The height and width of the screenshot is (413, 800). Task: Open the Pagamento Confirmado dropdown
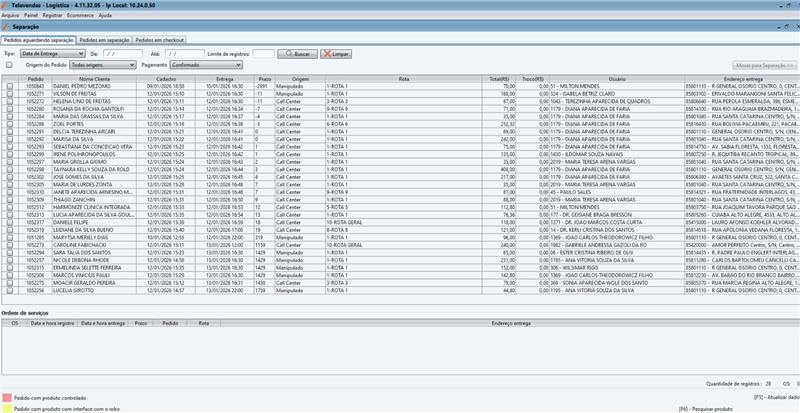click(206, 65)
